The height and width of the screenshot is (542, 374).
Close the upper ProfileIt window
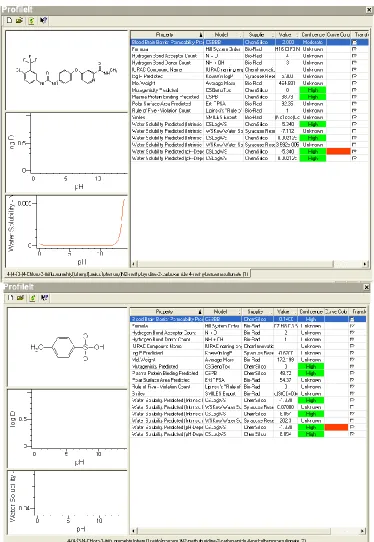point(368,10)
